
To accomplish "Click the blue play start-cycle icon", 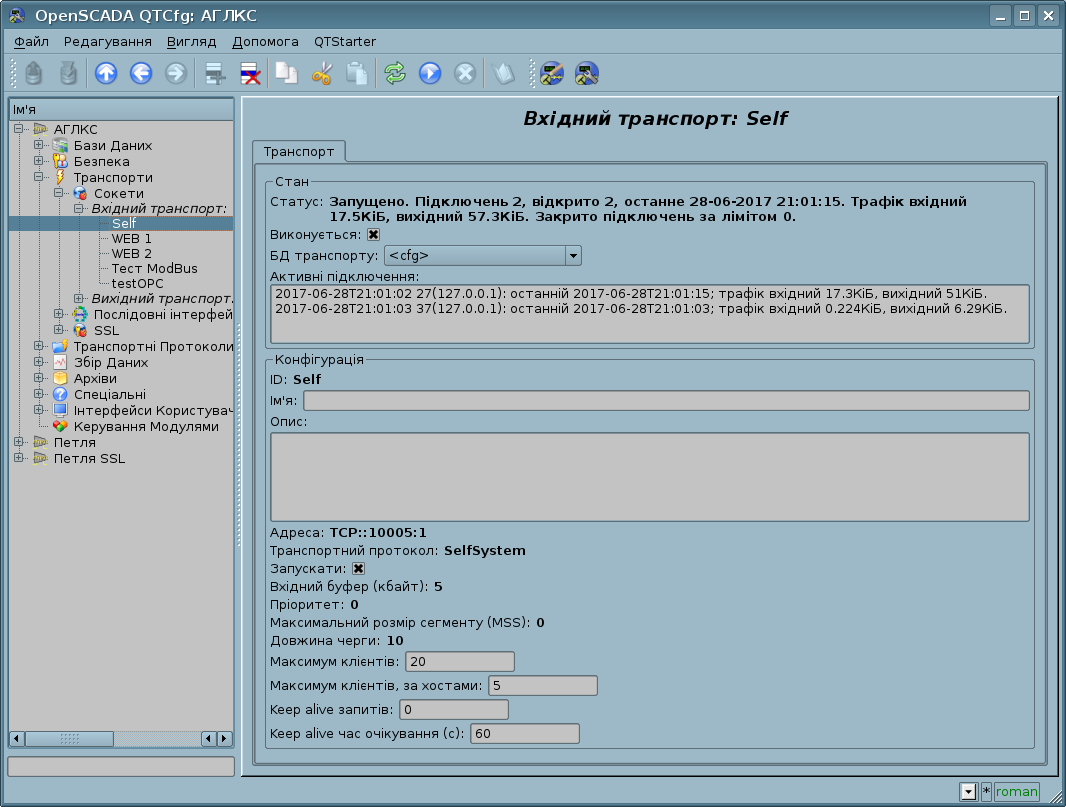I will click(430, 73).
